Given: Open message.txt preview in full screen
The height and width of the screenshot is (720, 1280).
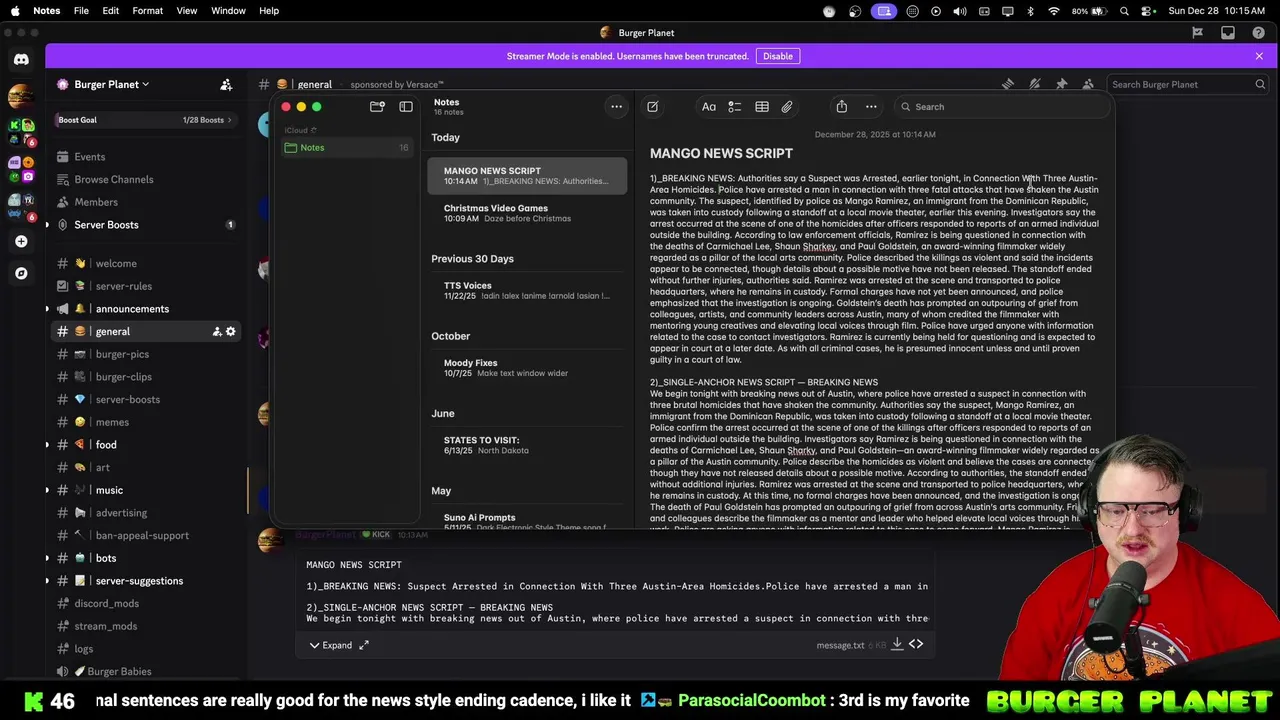Looking at the screenshot, I should 364,646.
